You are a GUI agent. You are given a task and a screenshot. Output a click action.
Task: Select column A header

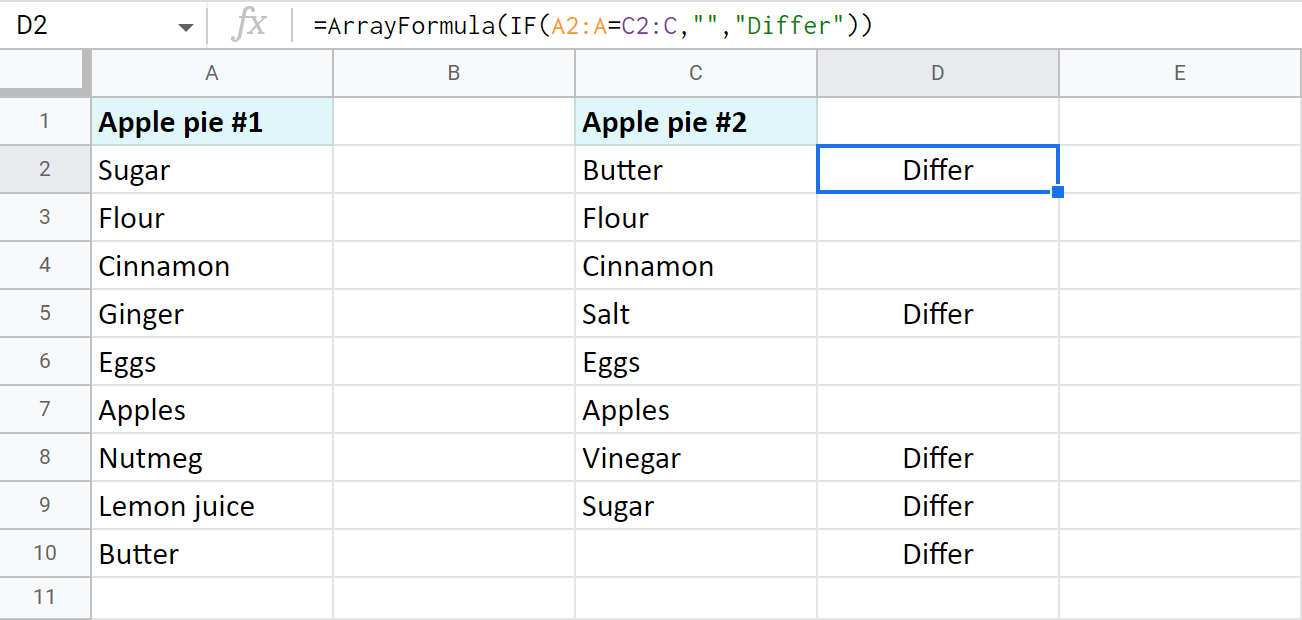[212, 73]
